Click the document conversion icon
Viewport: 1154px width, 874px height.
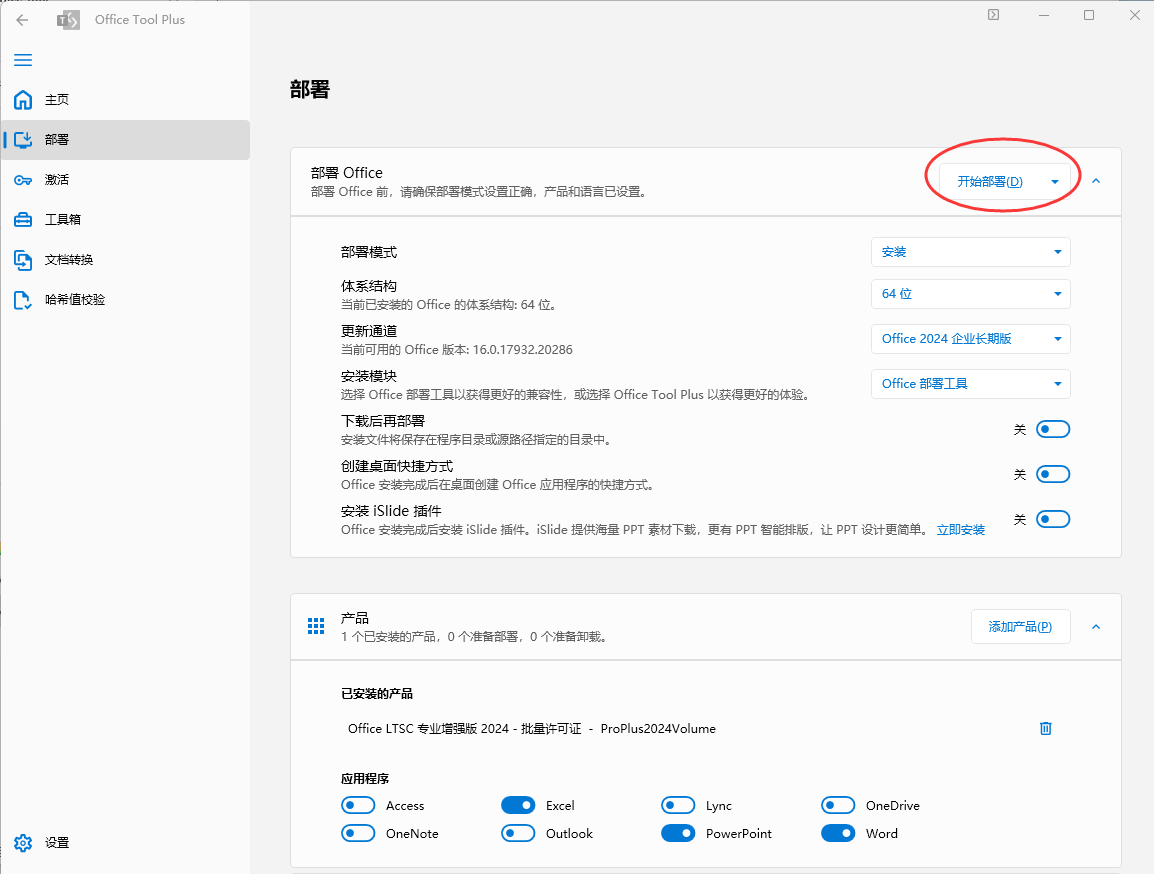(23, 260)
